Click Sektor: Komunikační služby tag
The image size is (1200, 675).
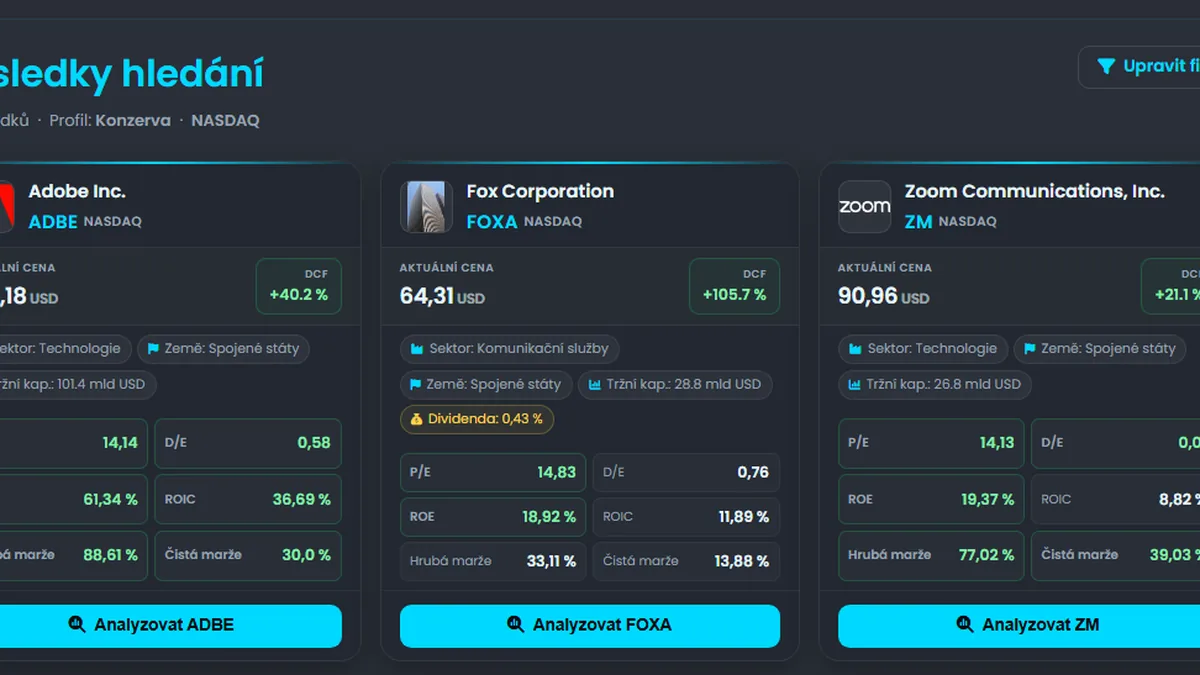point(510,349)
